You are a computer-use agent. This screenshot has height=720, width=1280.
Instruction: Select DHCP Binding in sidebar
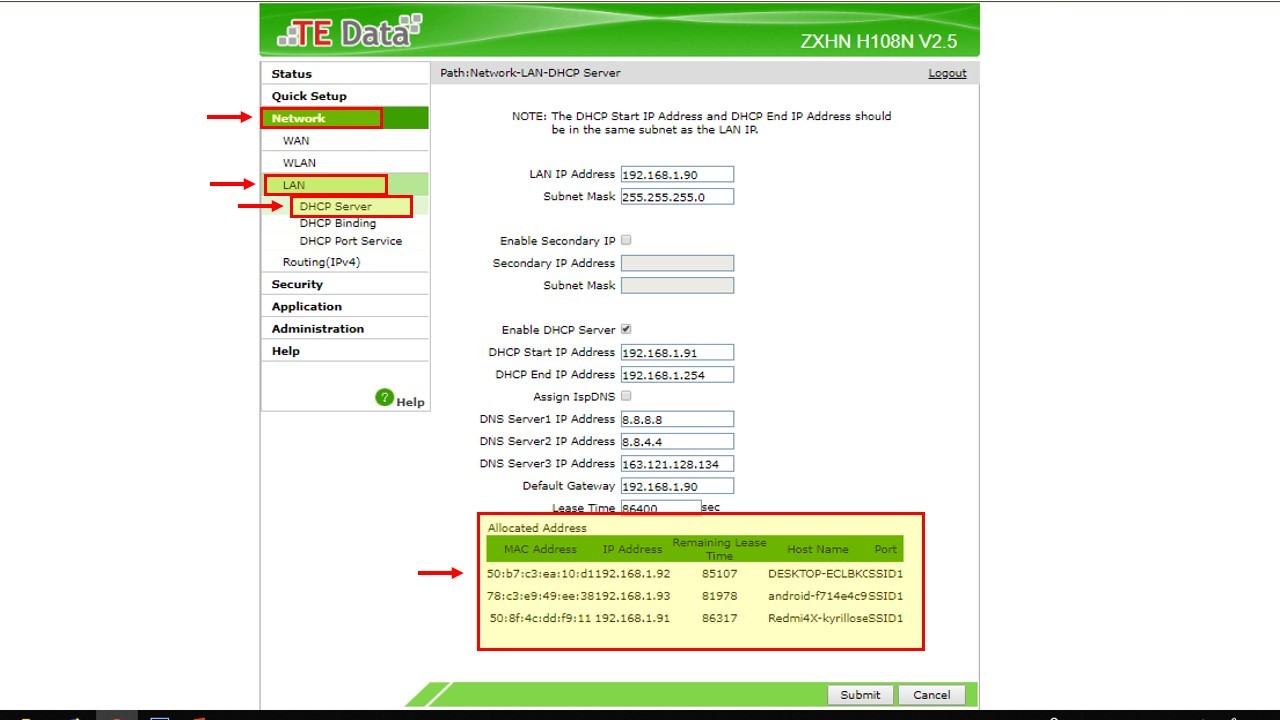pos(338,223)
